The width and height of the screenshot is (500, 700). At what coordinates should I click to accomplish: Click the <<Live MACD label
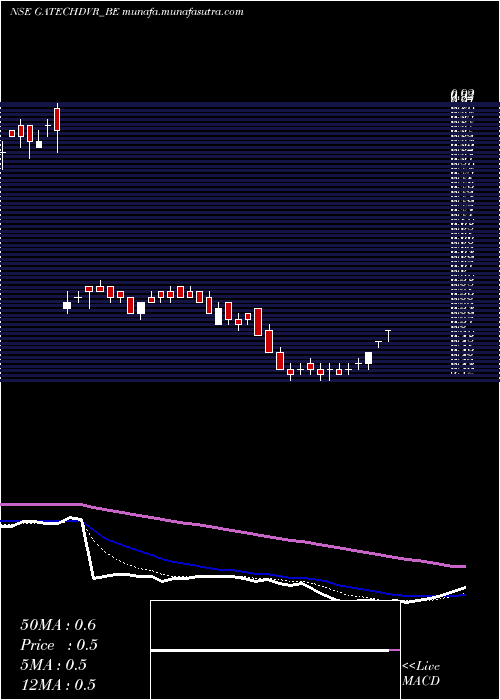click(421, 673)
